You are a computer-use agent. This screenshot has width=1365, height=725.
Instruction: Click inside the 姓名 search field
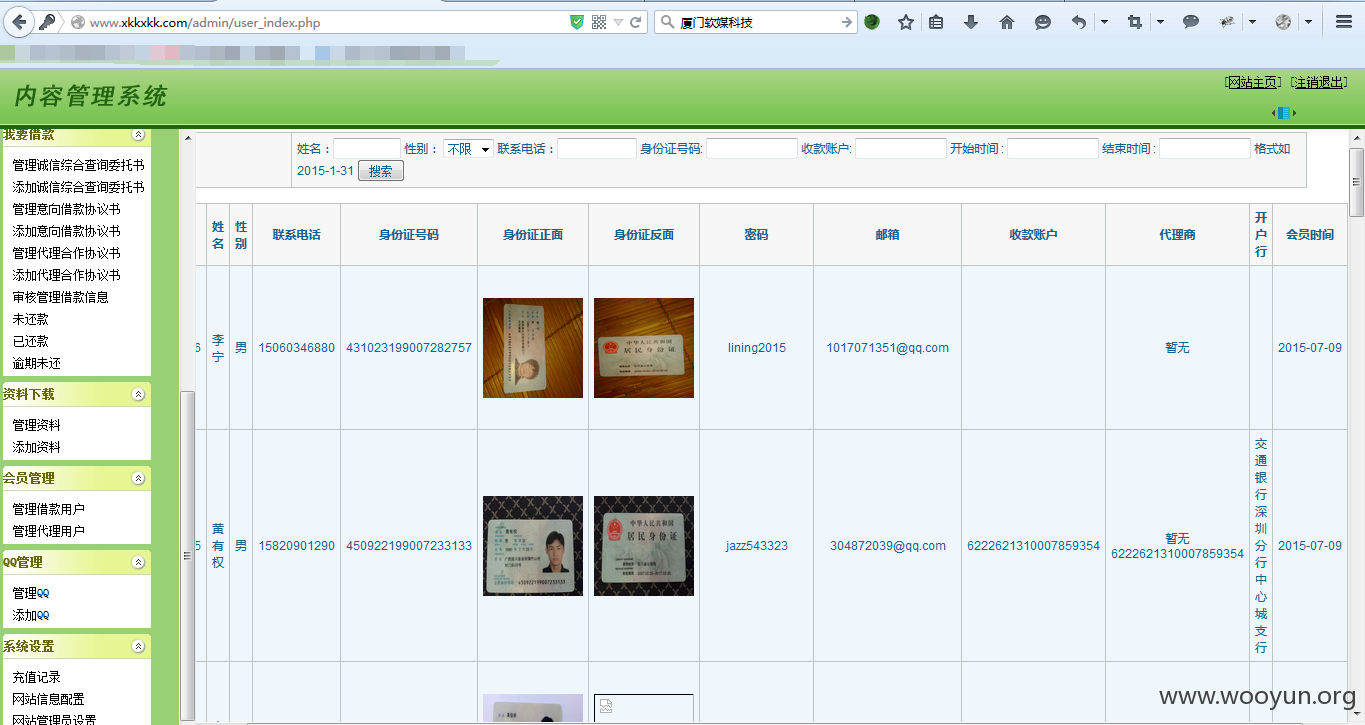[x=367, y=149]
